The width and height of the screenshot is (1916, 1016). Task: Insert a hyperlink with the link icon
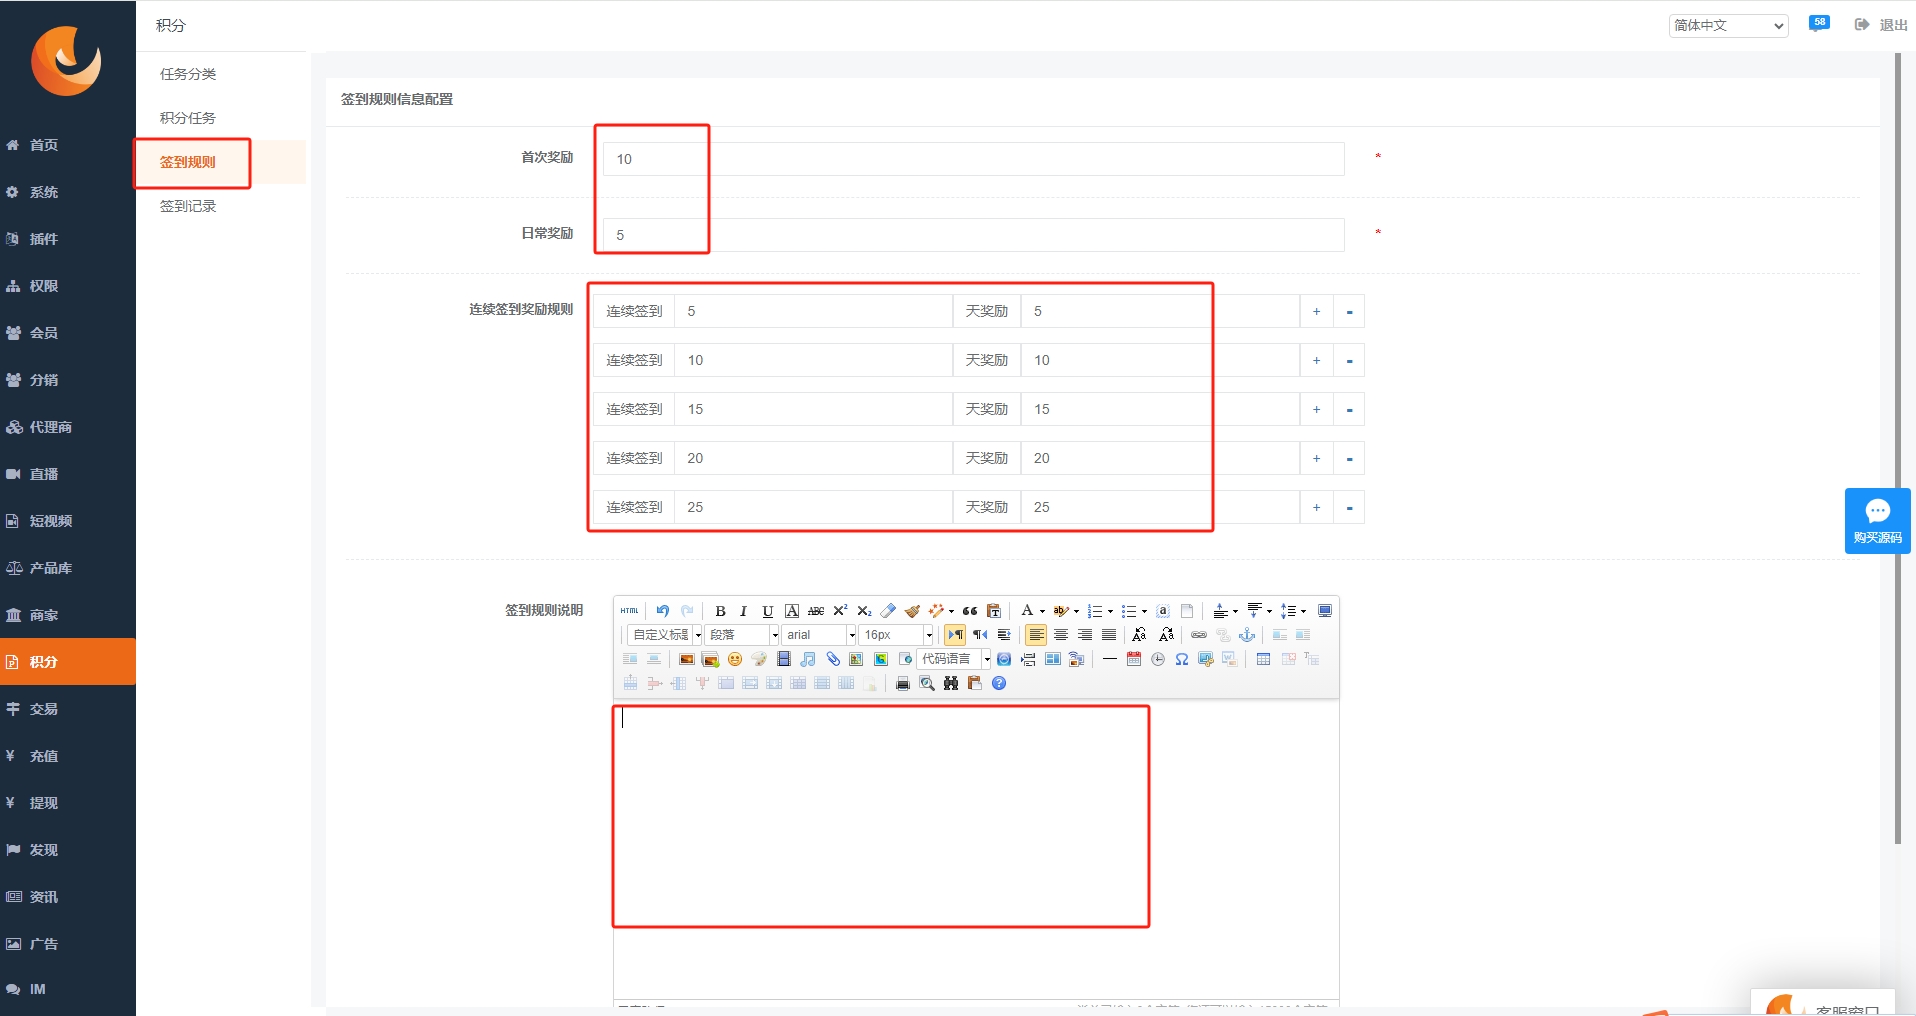click(x=1199, y=635)
